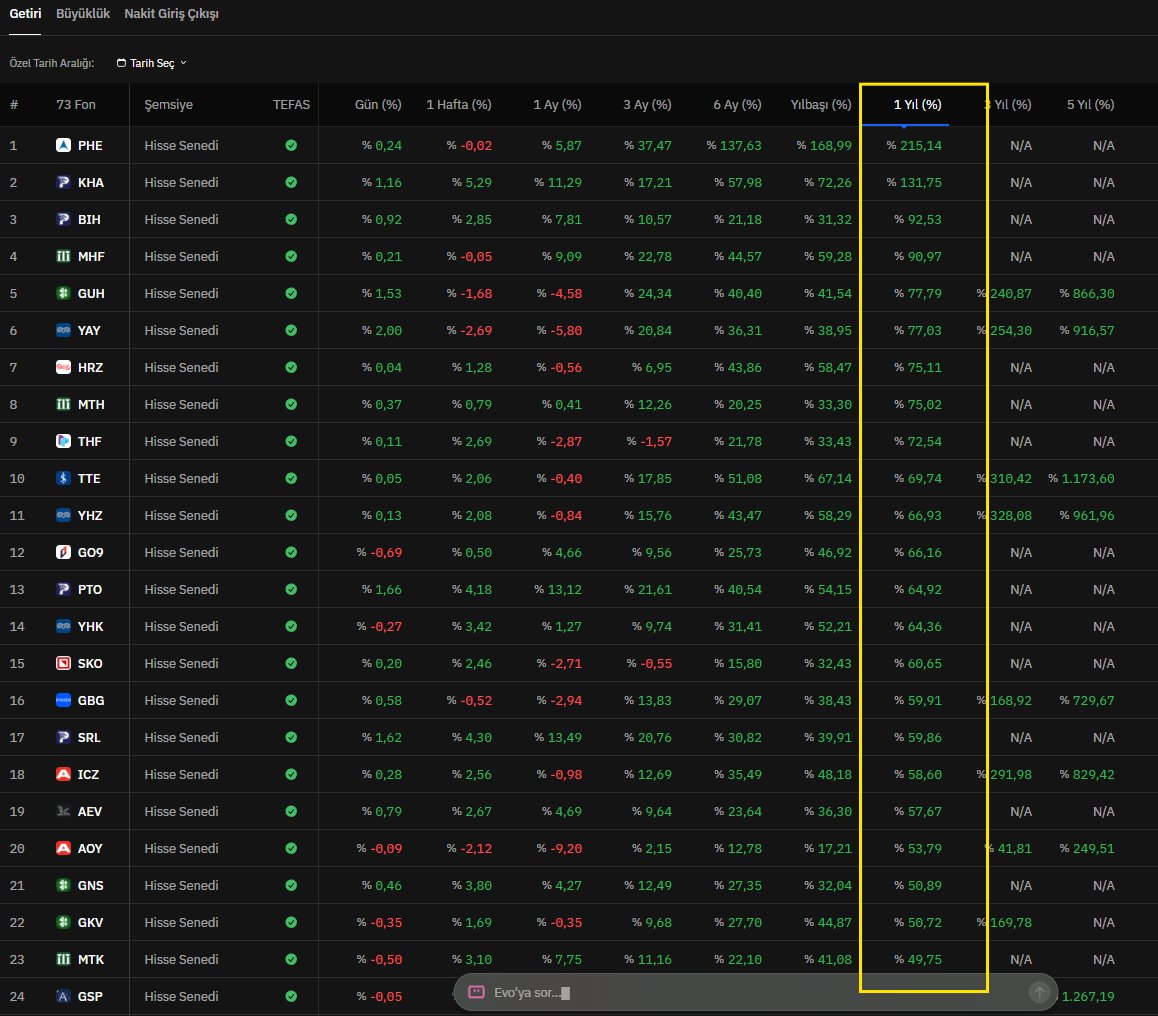Sort by the 6 Ay (%) column
This screenshot has width=1158, height=1016.
tap(737, 104)
